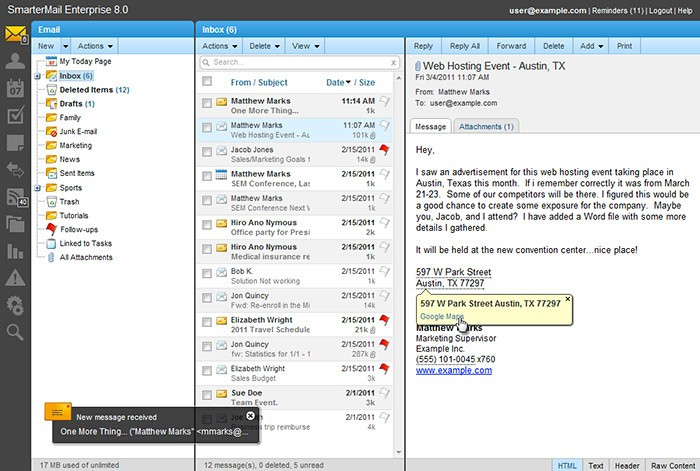Image resolution: width=700 pixels, height=471 pixels.
Task: Click the new message envelope notification icon
Action: tap(58, 412)
